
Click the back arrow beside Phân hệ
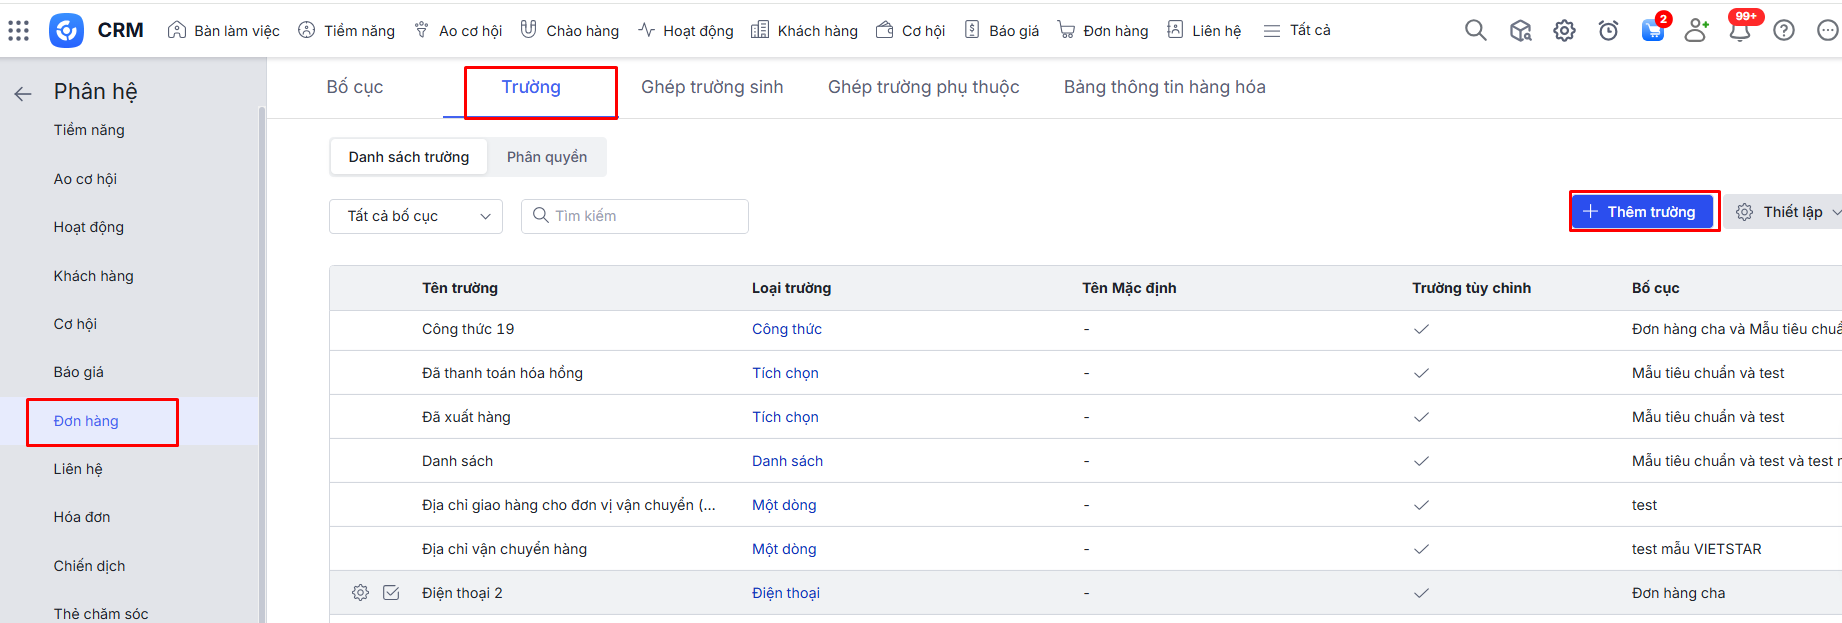coord(23,94)
